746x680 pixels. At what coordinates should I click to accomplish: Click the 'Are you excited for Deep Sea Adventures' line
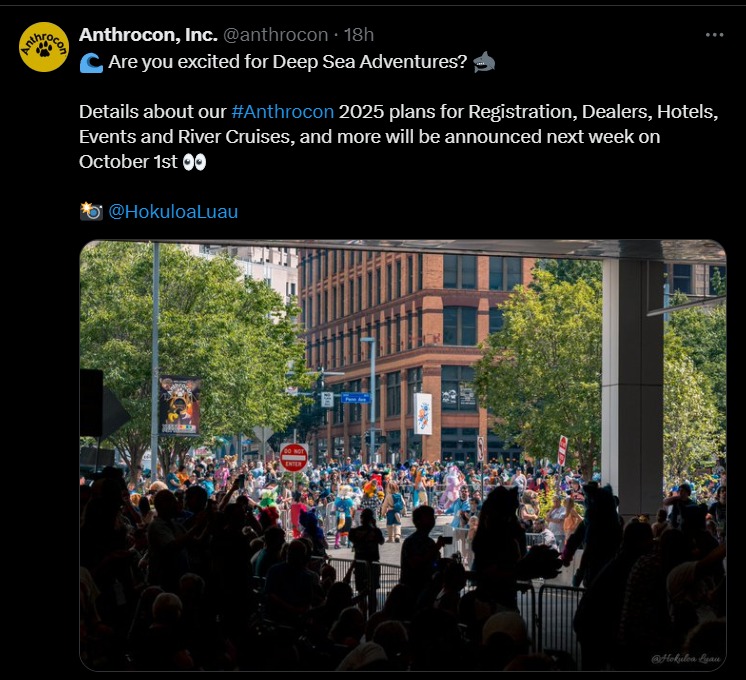point(287,62)
